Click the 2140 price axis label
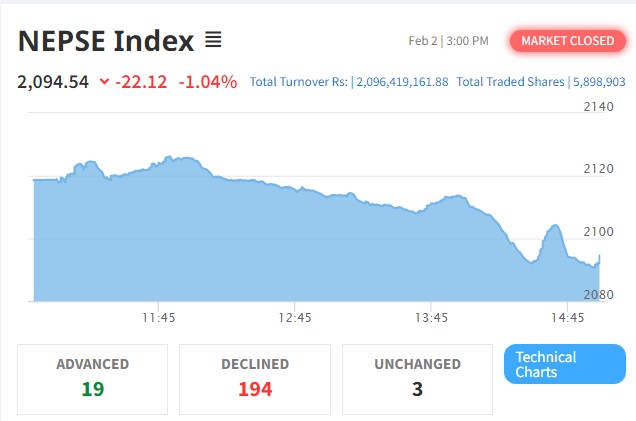636x421 pixels. click(597, 106)
